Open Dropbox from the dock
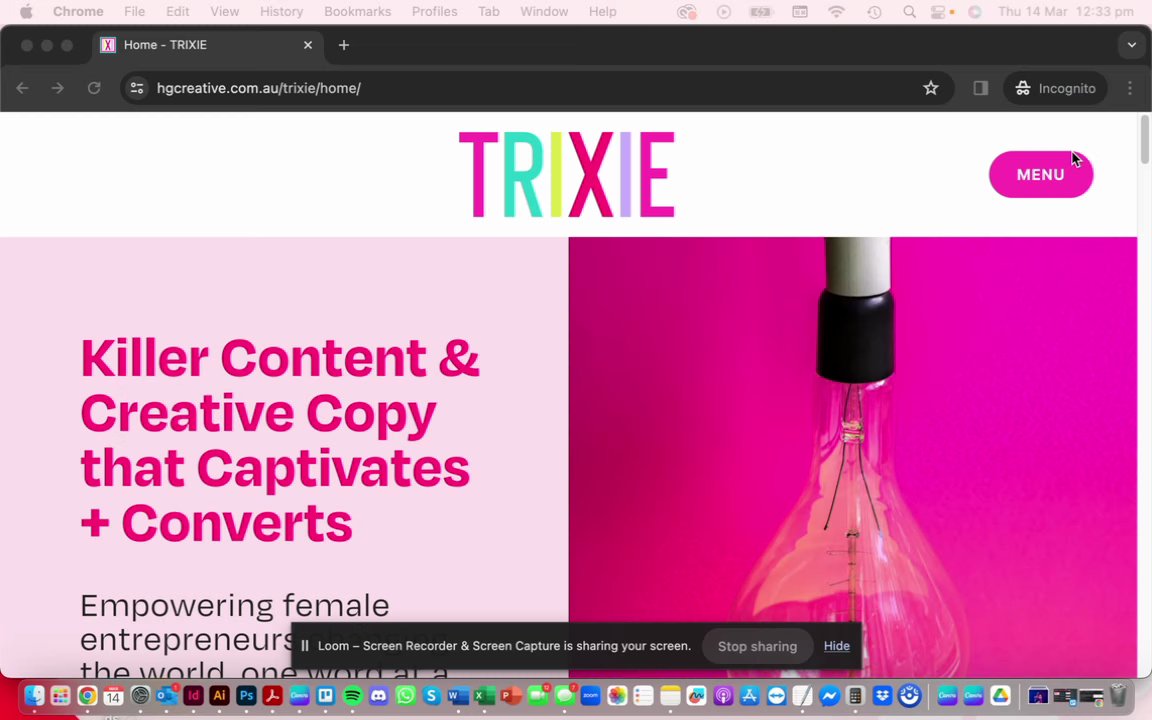Viewport: 1152px width, 720px height. point(882,695)
